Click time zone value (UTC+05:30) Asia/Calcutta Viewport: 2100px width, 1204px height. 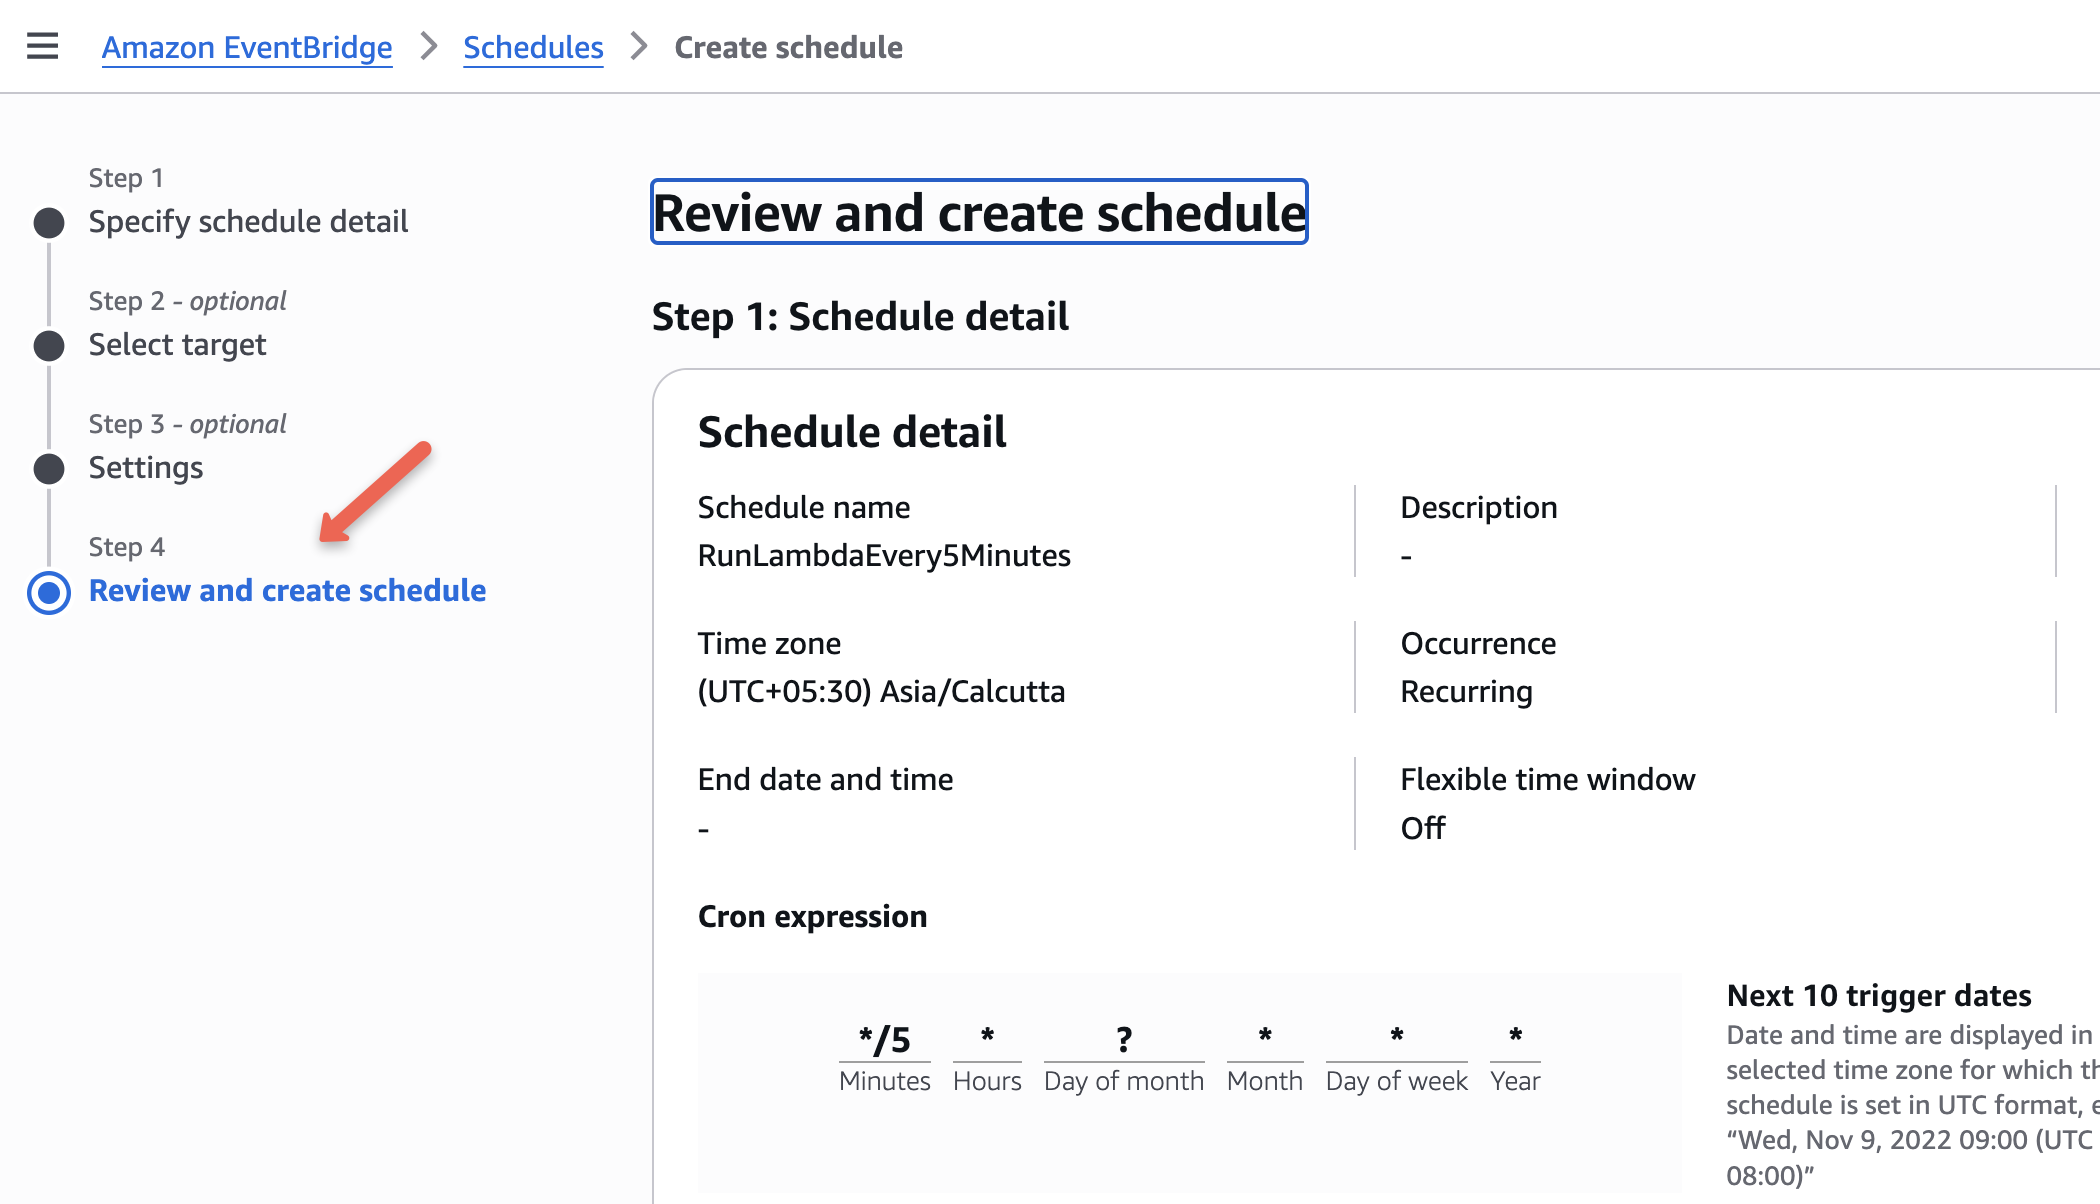881,691
